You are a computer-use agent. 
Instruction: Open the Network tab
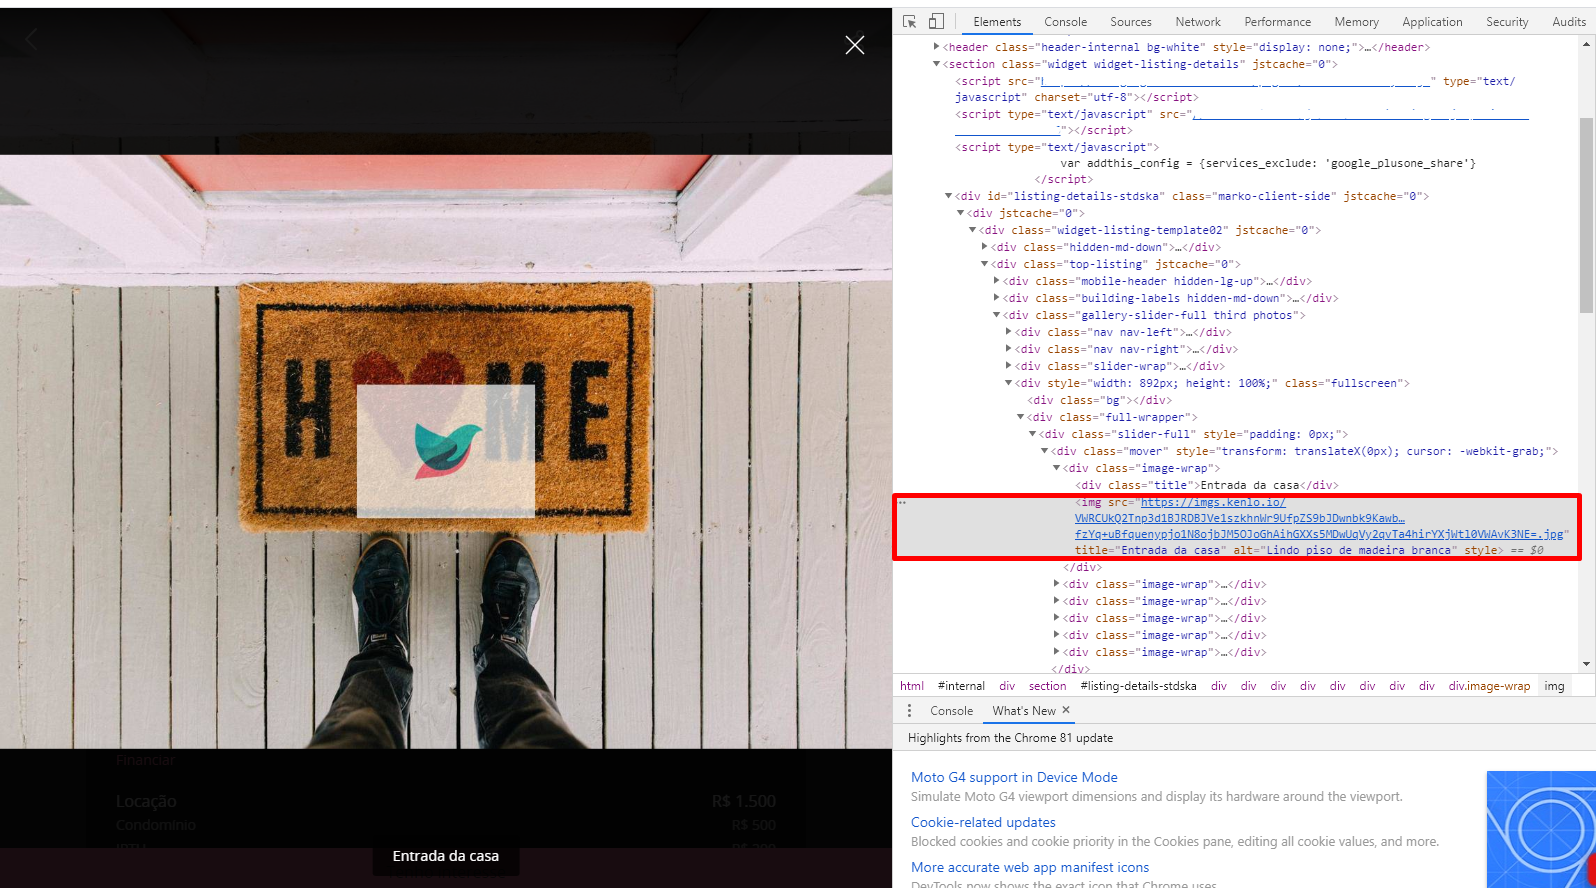pyautogui.click(x=1198, y=22)
